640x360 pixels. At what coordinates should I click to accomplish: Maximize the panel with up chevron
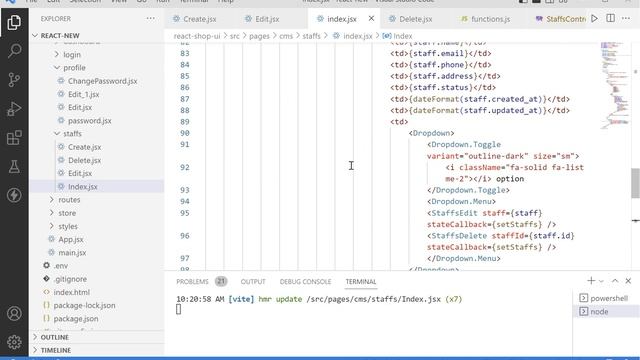[615, 281]
